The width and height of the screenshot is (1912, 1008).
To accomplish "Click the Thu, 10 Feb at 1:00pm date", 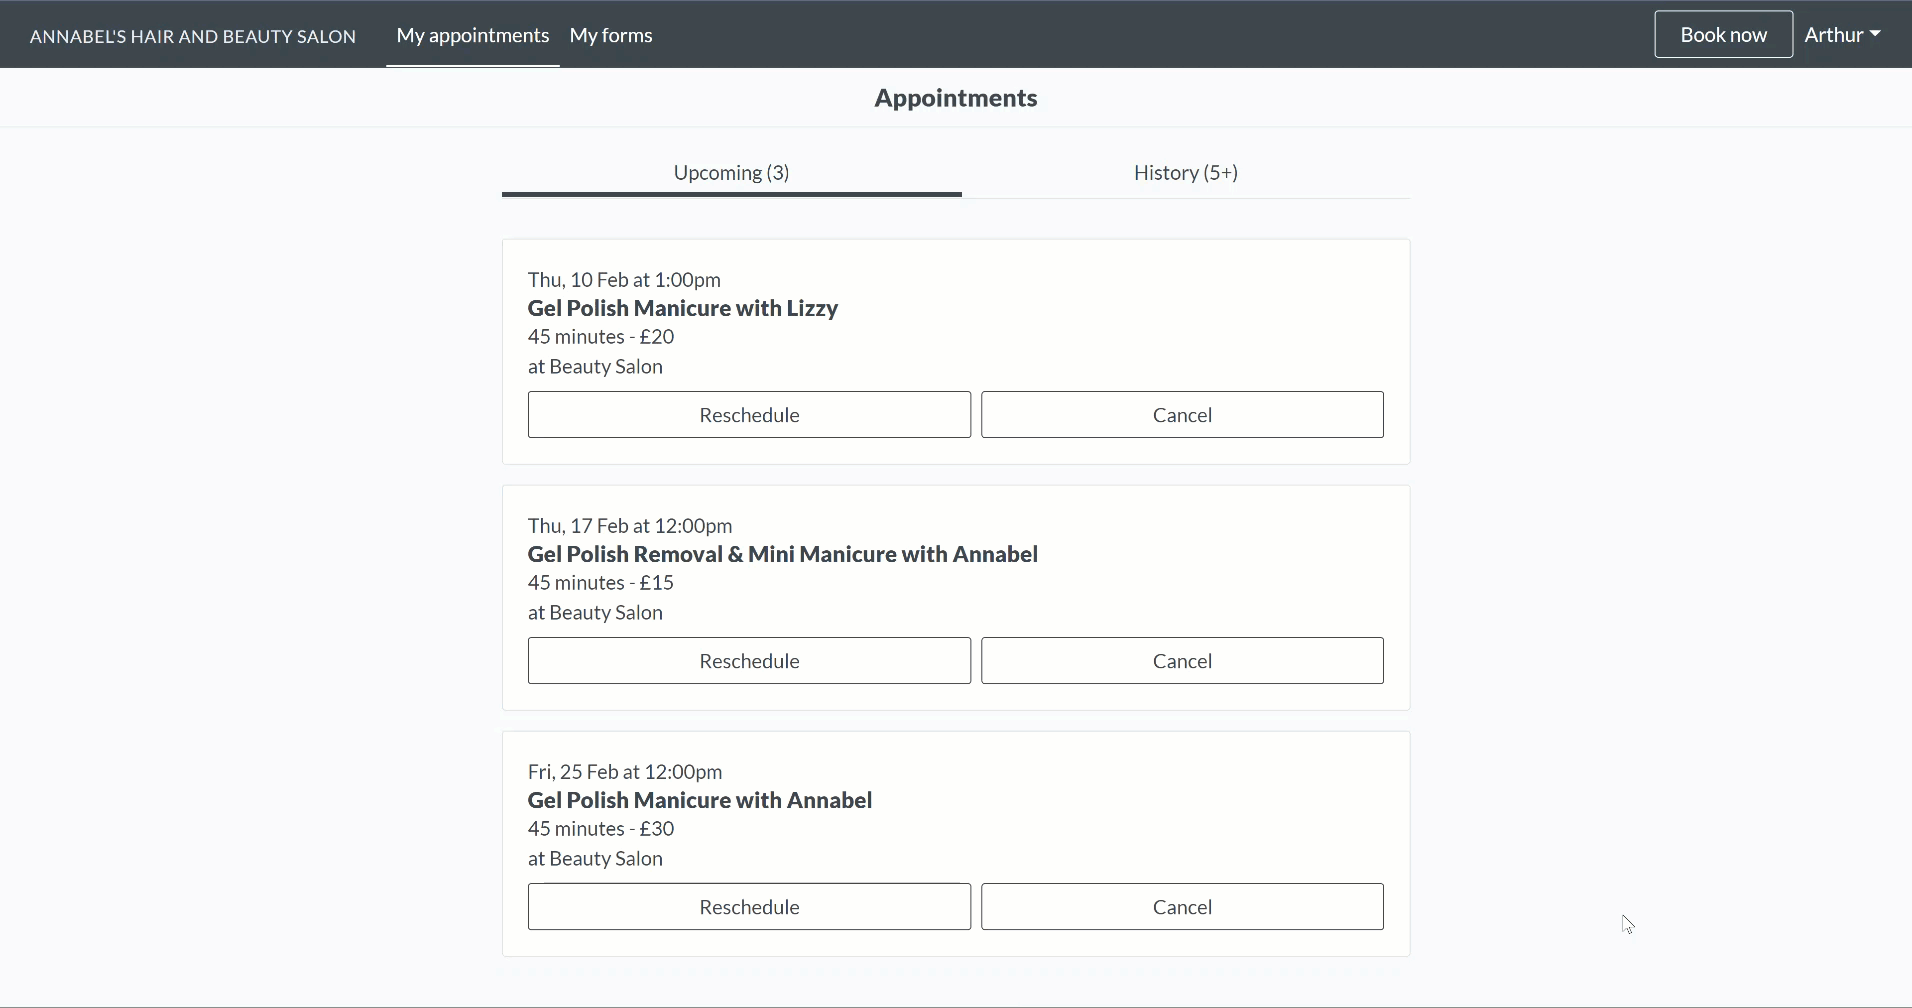I will [624, 280].
